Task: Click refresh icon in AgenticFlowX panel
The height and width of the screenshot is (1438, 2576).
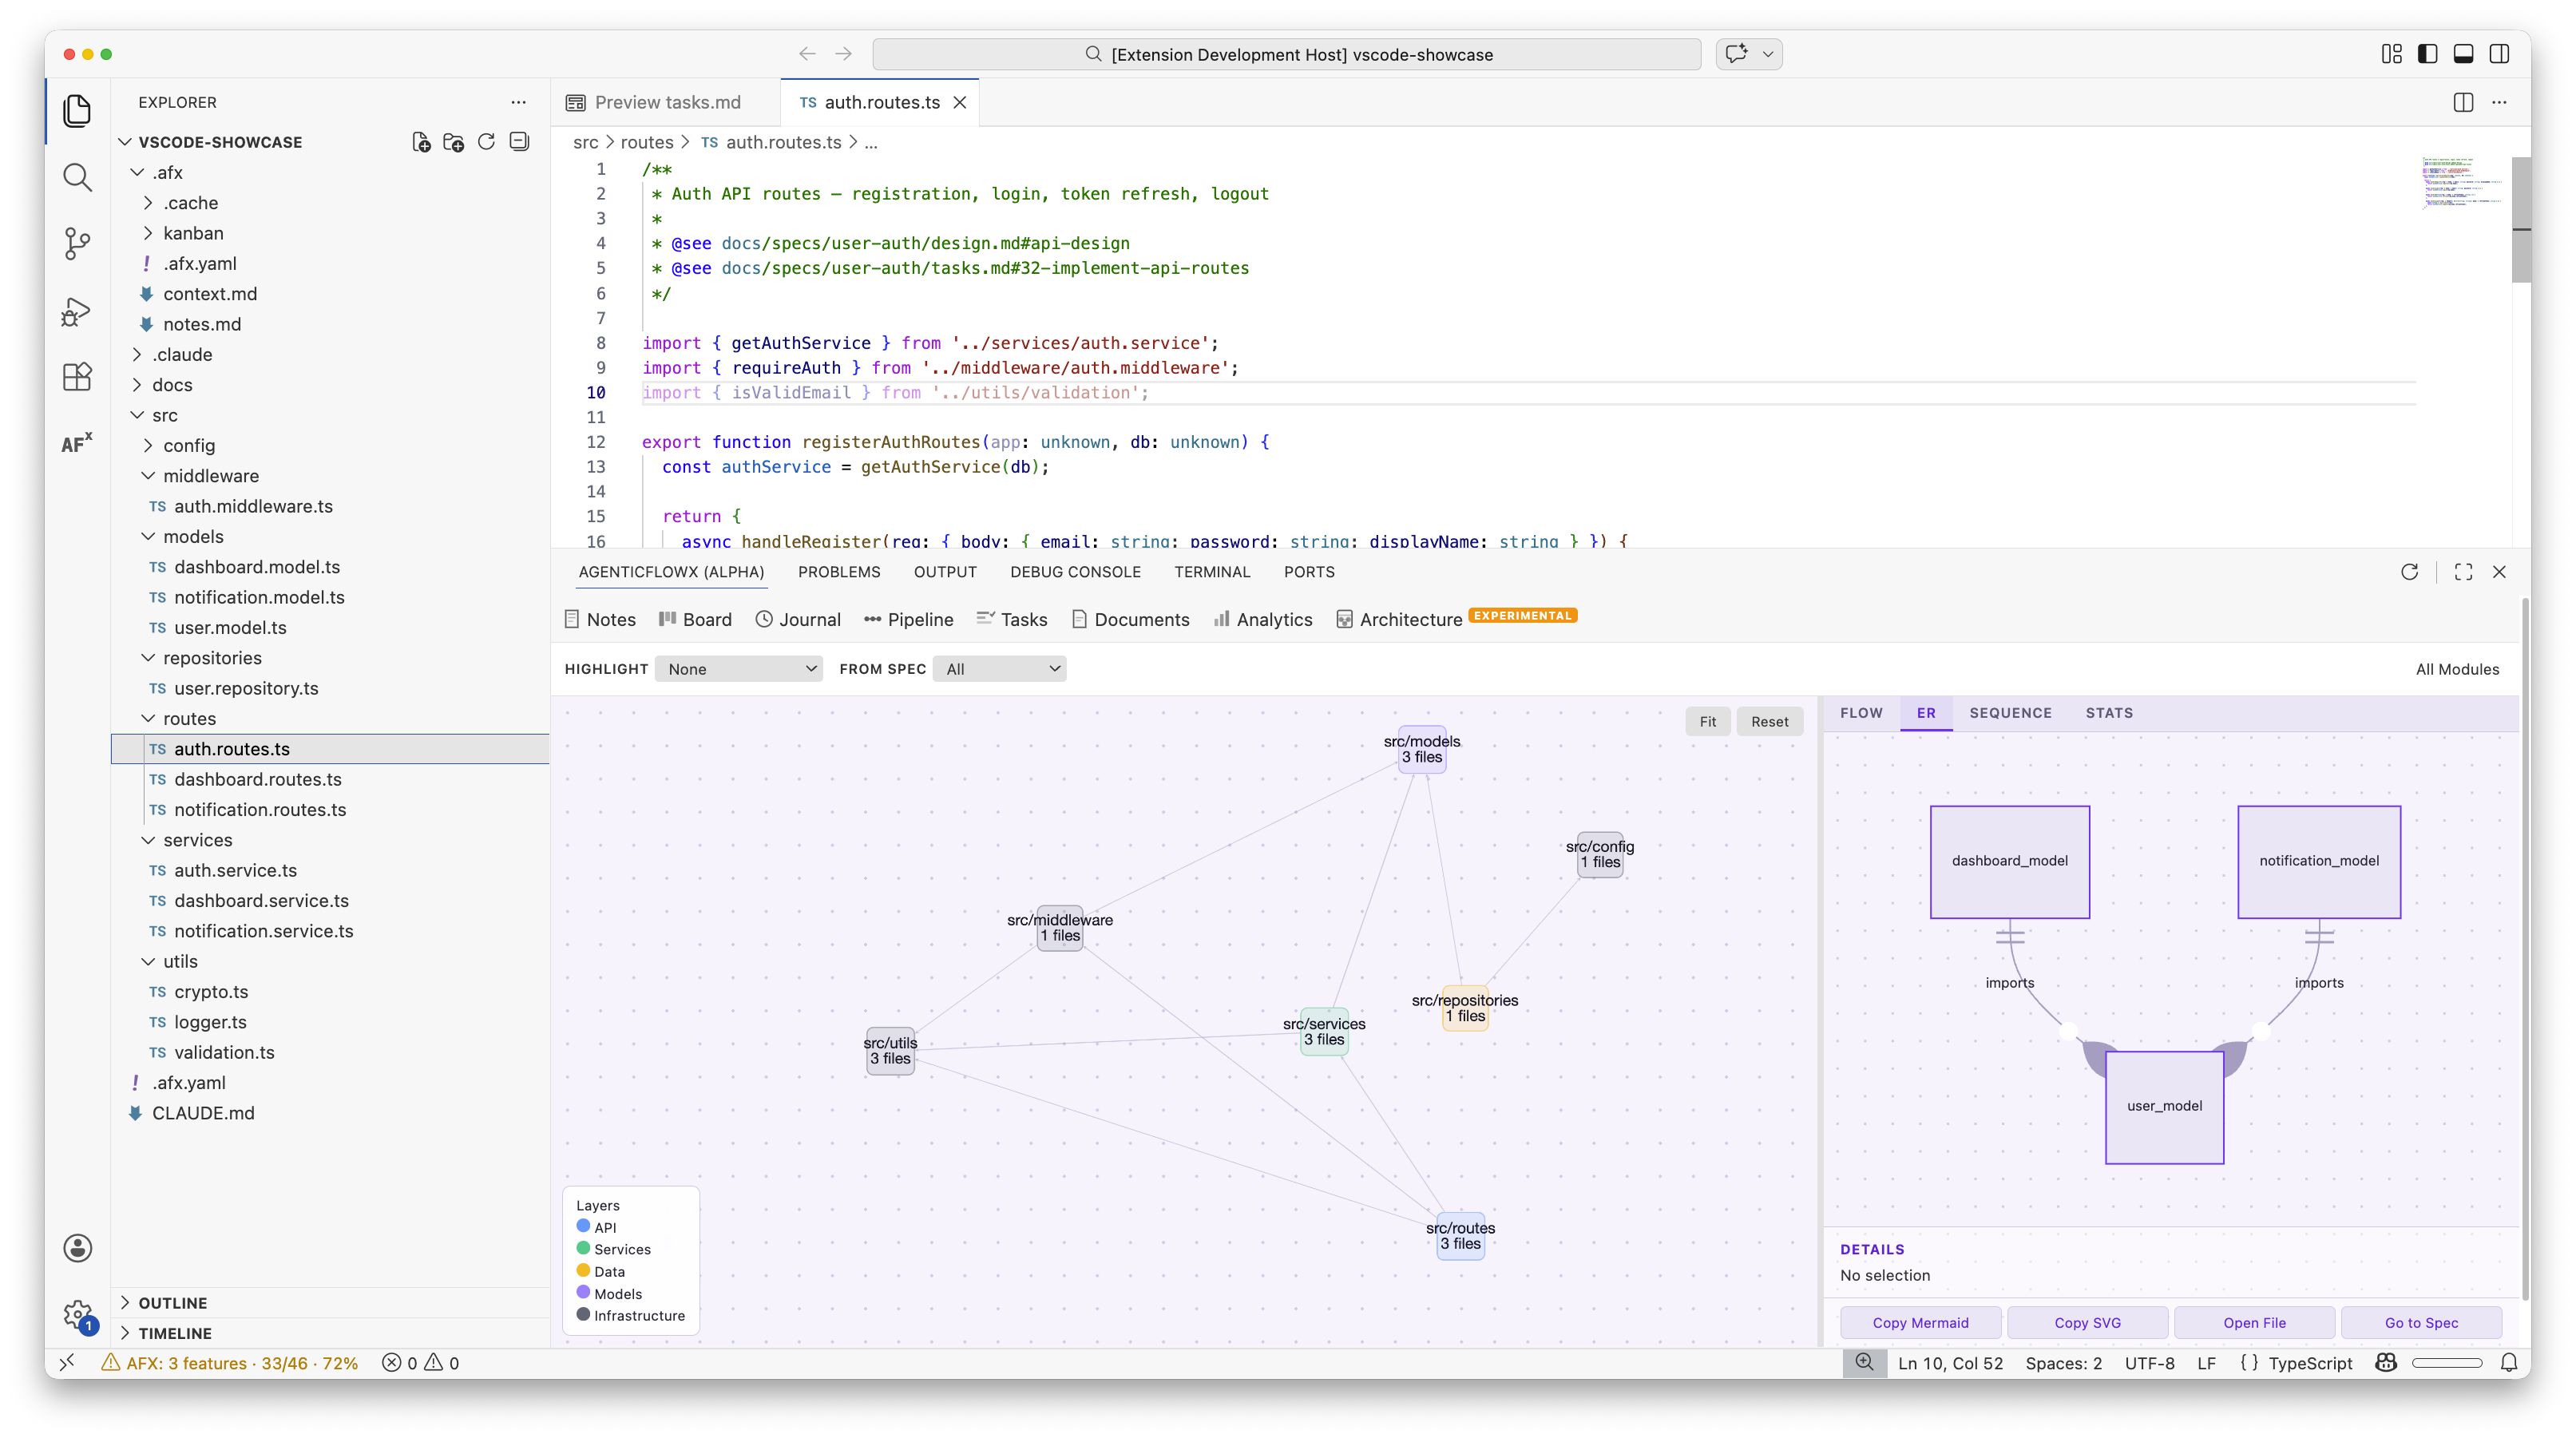Action: tap(2409, 572)
